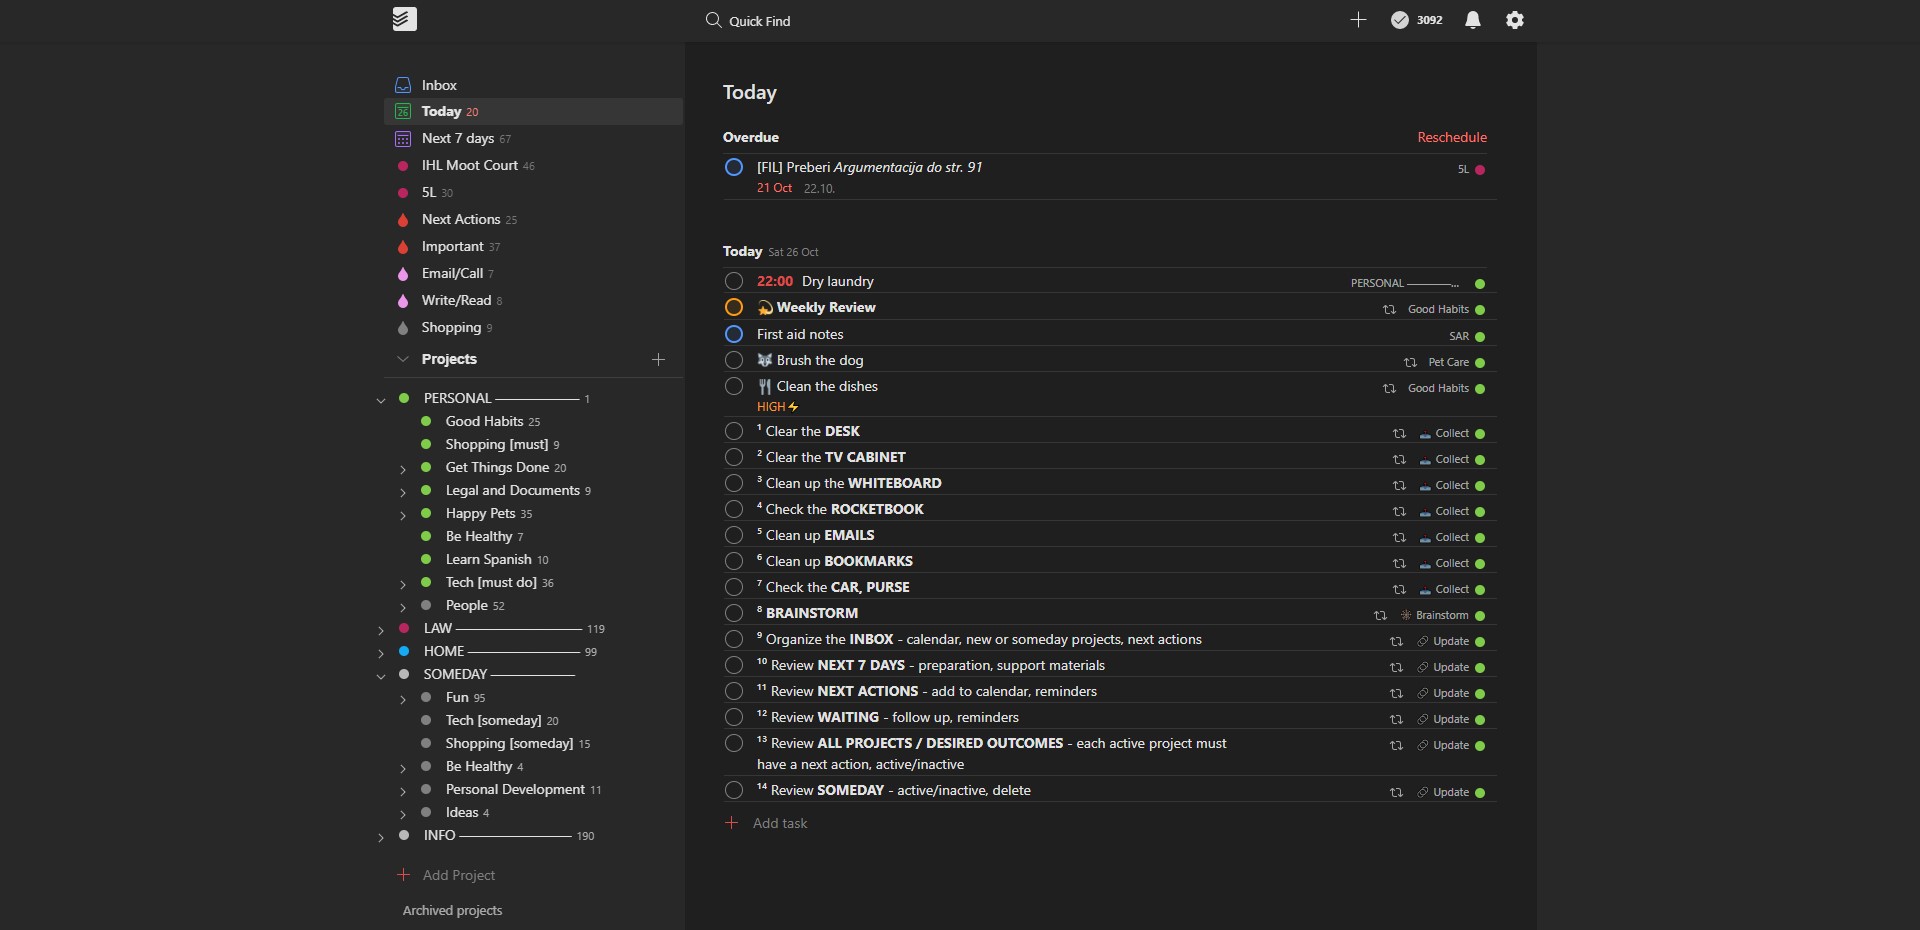
Task: Click the plus icon beside Add Project
Action: [x=404, y=875]
